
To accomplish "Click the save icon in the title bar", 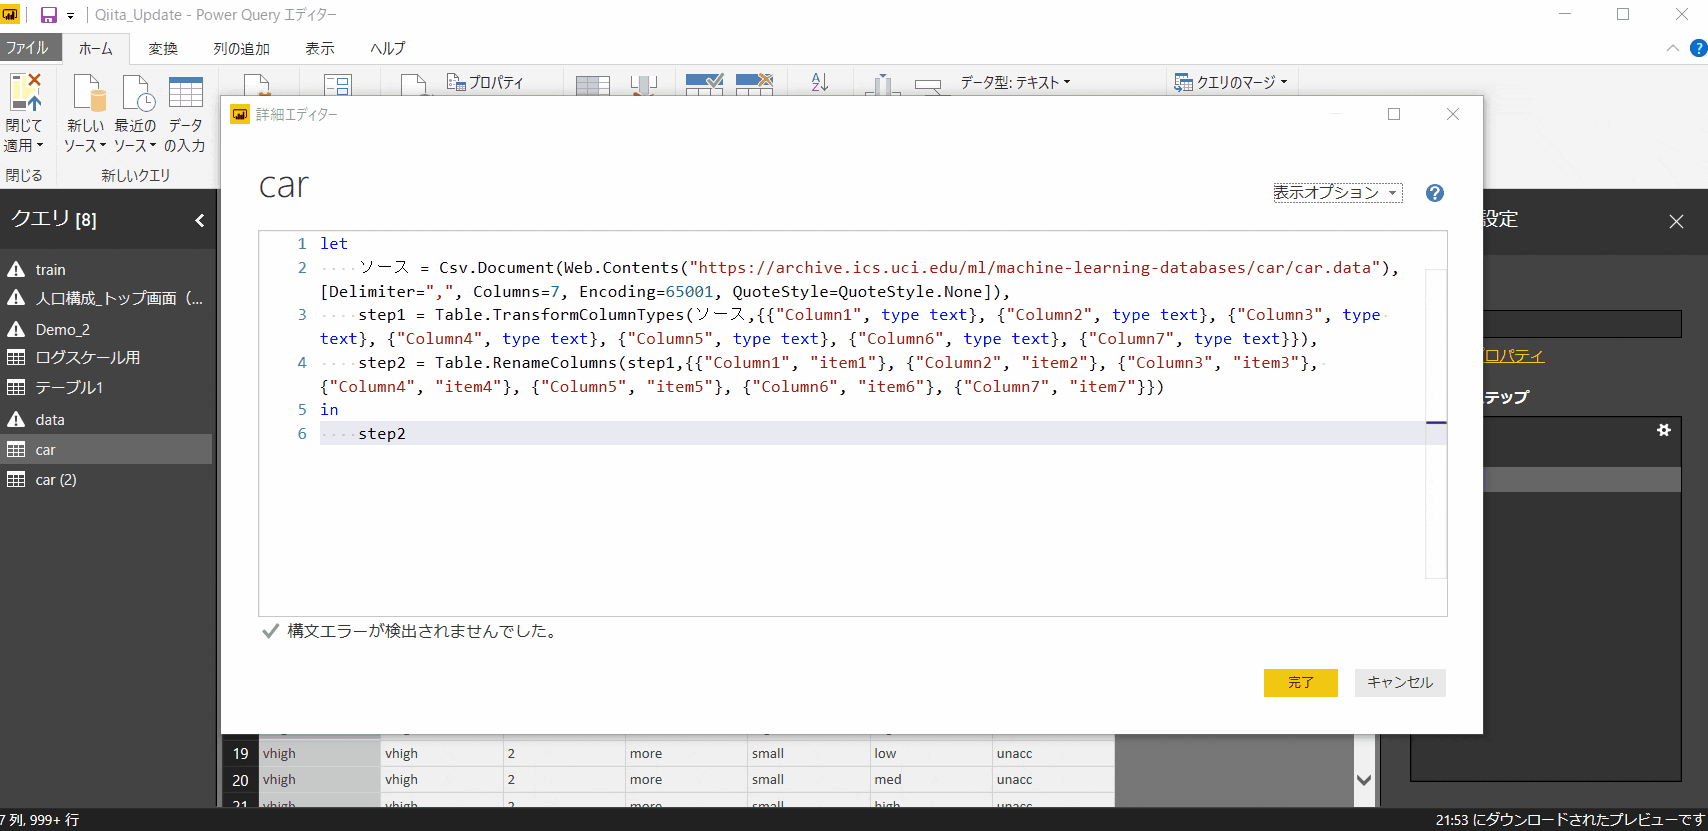I will [x=48, y=15].
